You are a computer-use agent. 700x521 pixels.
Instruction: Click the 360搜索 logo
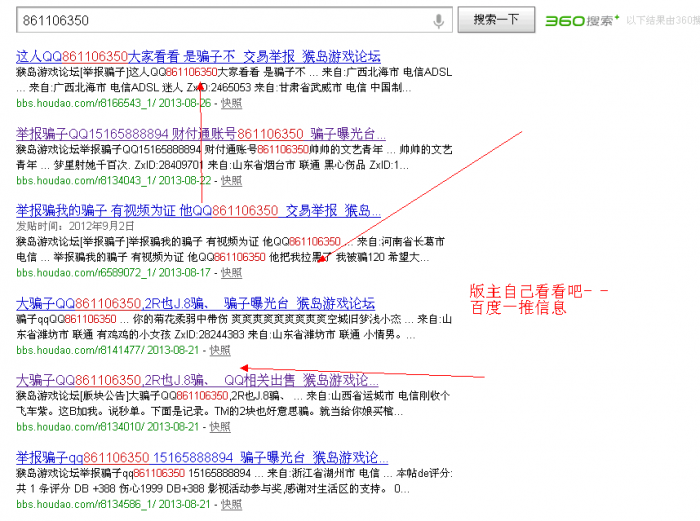(x=582, y=21)
